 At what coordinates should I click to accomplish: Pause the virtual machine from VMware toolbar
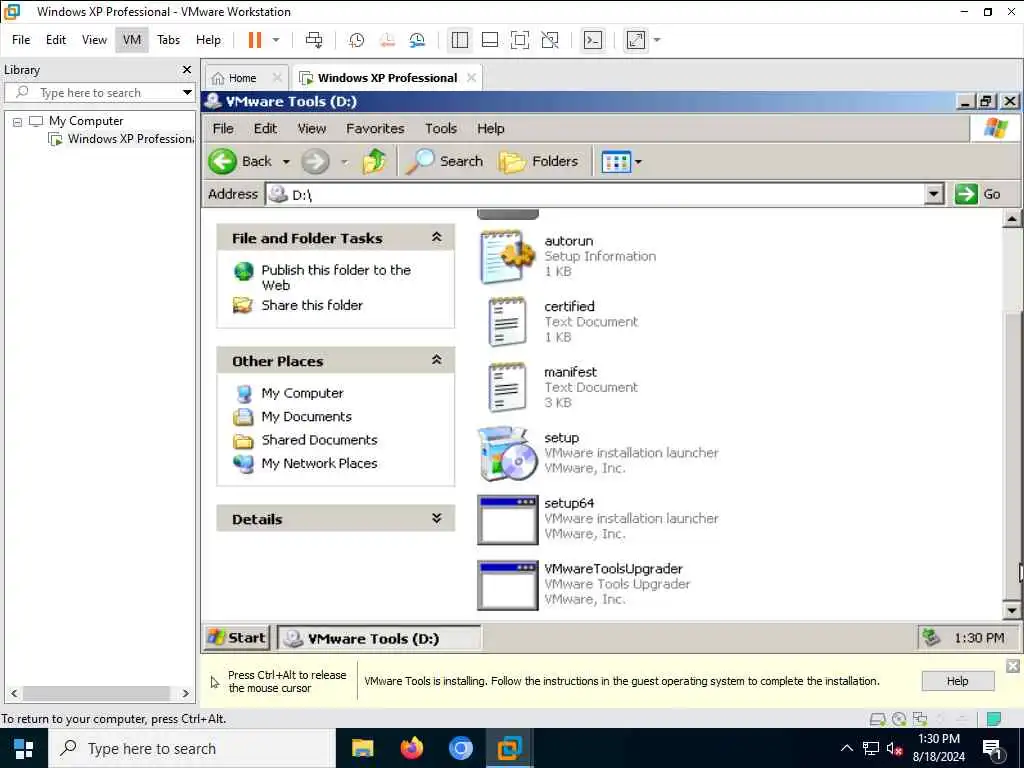[x=255, y=40]
